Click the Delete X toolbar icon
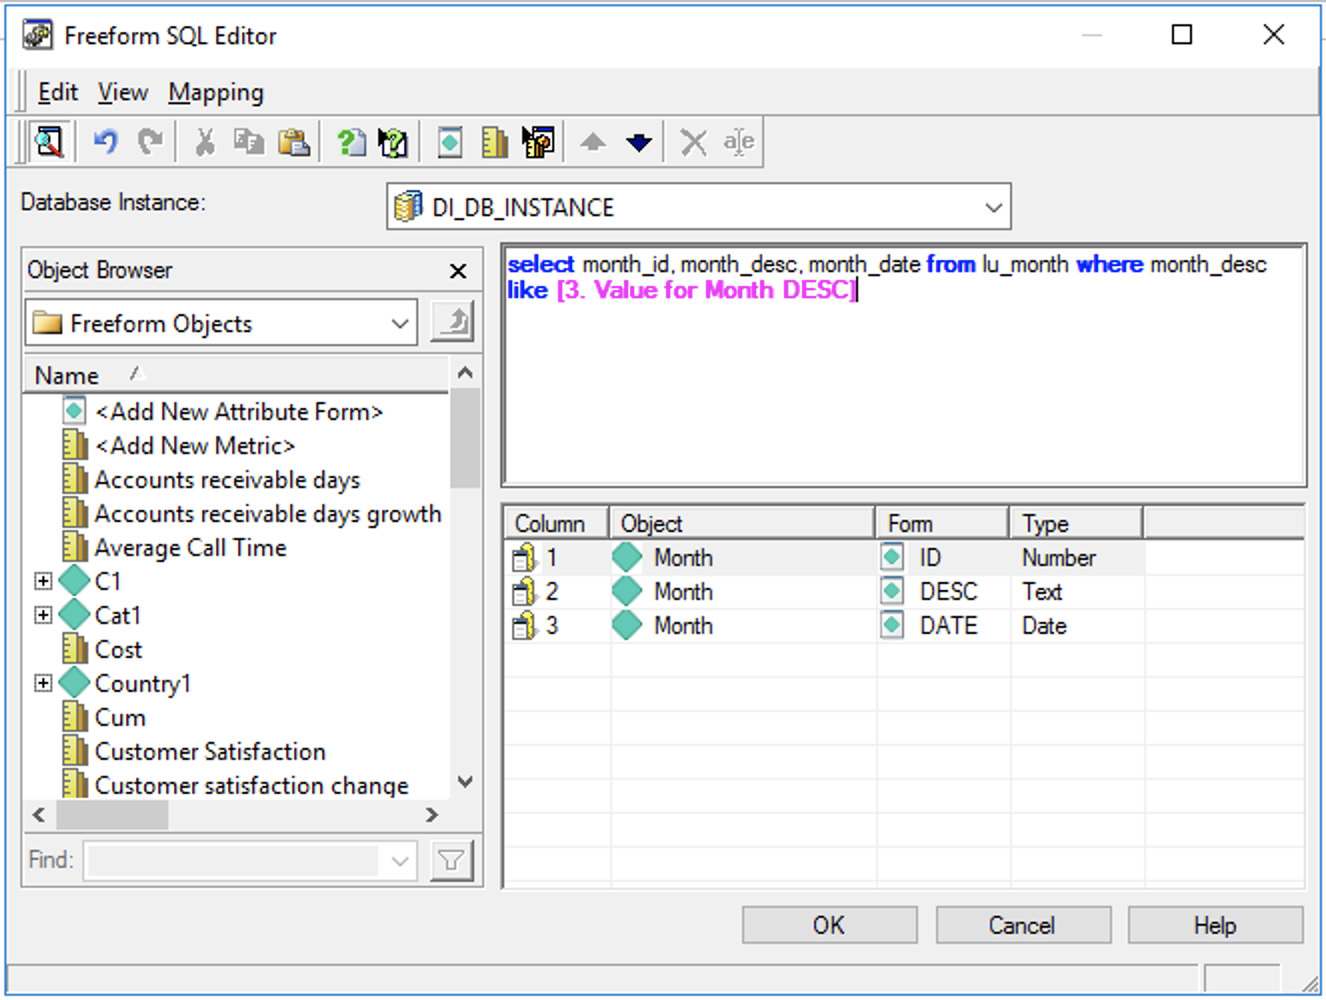1326x1000 pixels. 692,141
